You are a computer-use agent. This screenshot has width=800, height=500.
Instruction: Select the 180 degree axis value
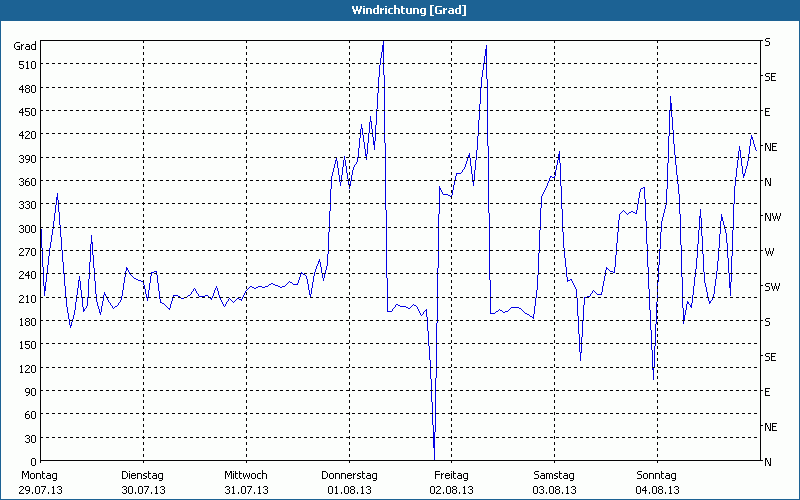point(27,322)
